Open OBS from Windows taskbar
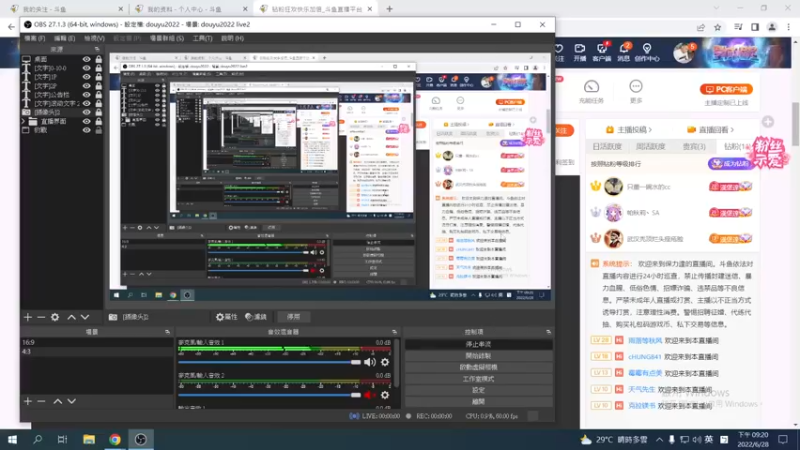Viewport: 800px width, 450px height. (141, 439)
